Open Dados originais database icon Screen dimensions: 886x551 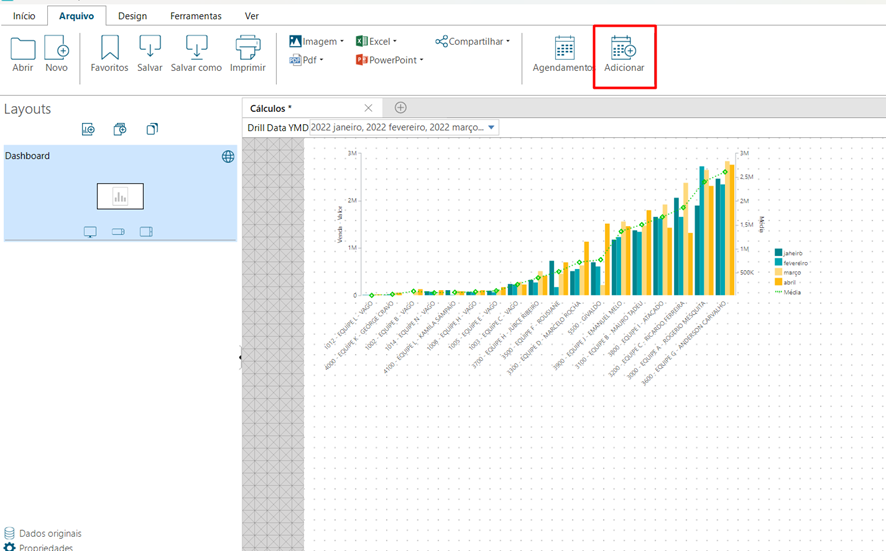[x=10, y=533]
